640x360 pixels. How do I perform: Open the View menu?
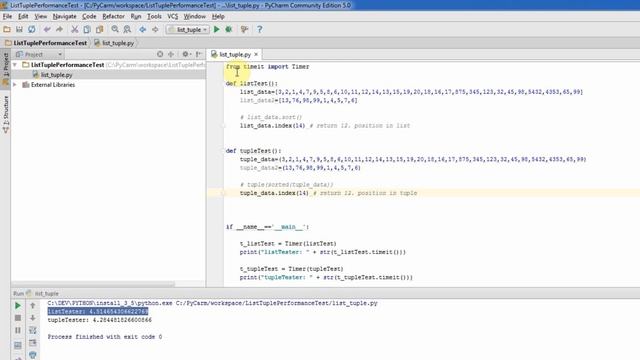40,16
